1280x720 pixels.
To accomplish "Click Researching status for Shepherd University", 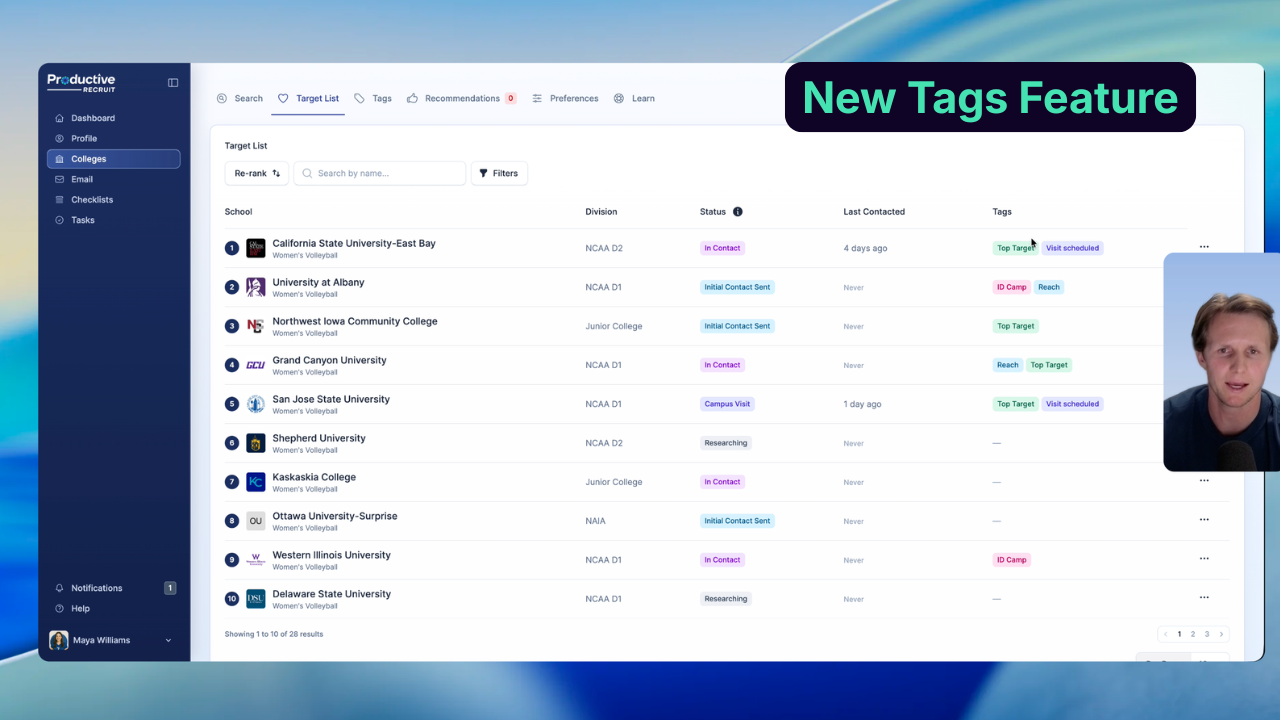I will [x=726, y=443].
